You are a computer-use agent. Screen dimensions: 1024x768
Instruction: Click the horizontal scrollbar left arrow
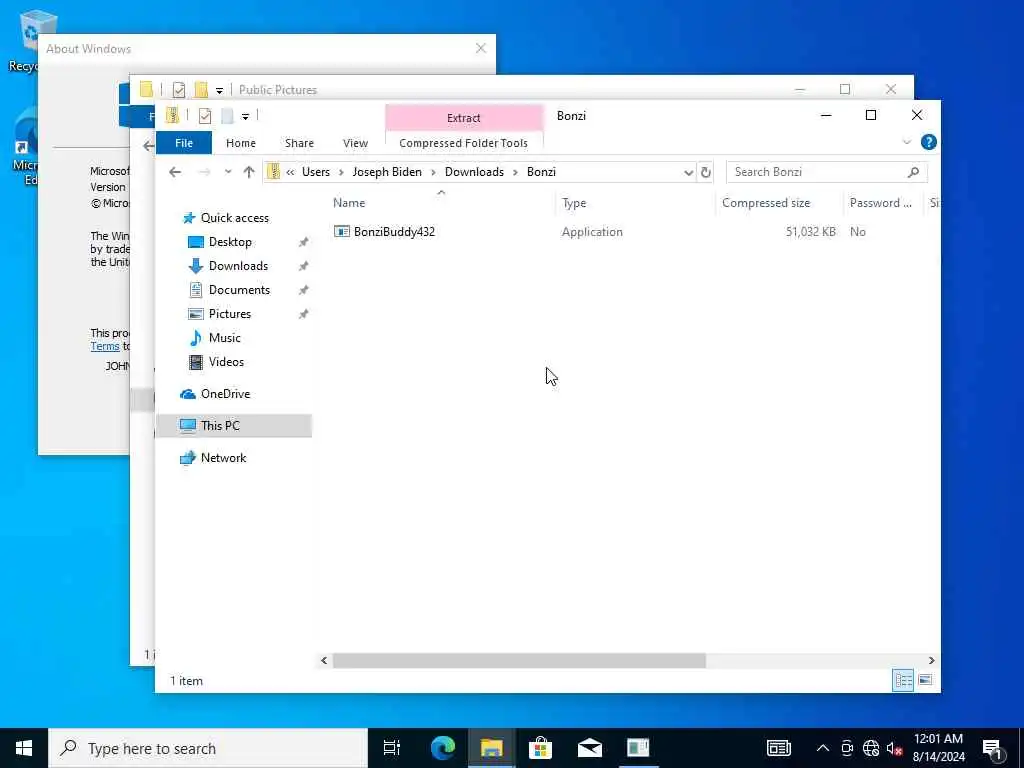click(x=324, y=661)
